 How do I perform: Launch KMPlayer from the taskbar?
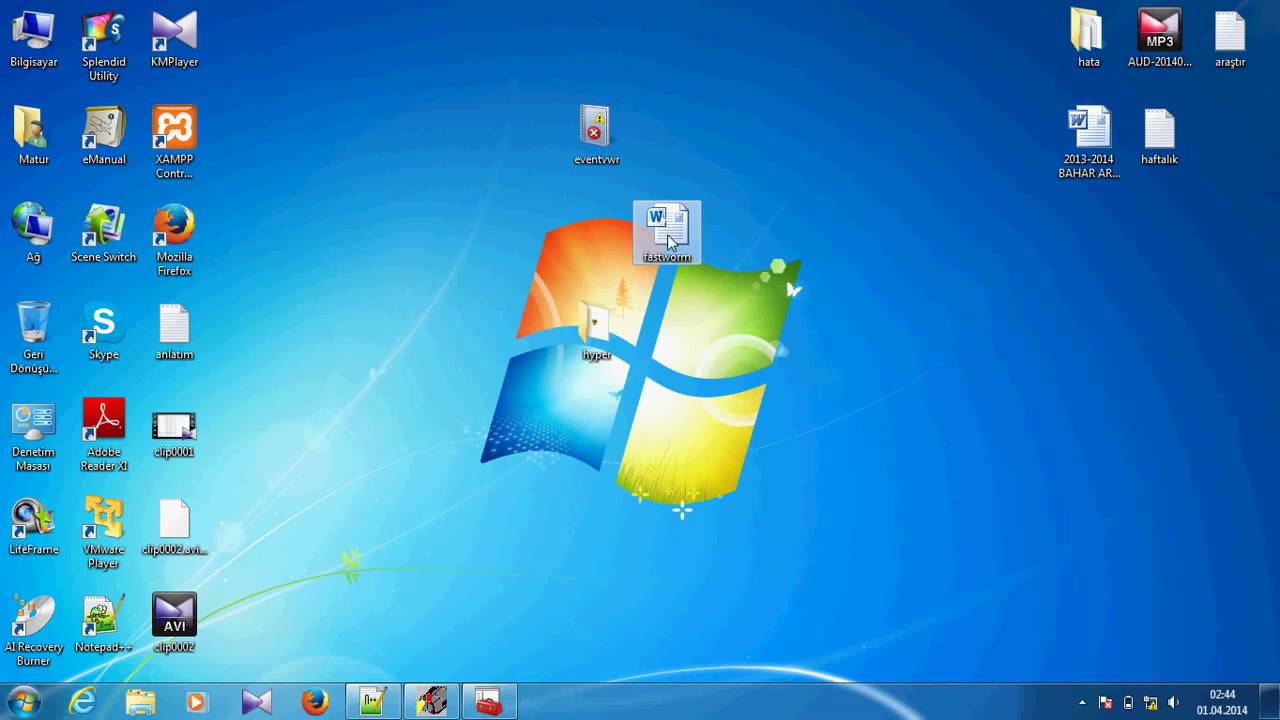(x=256, y=702)
